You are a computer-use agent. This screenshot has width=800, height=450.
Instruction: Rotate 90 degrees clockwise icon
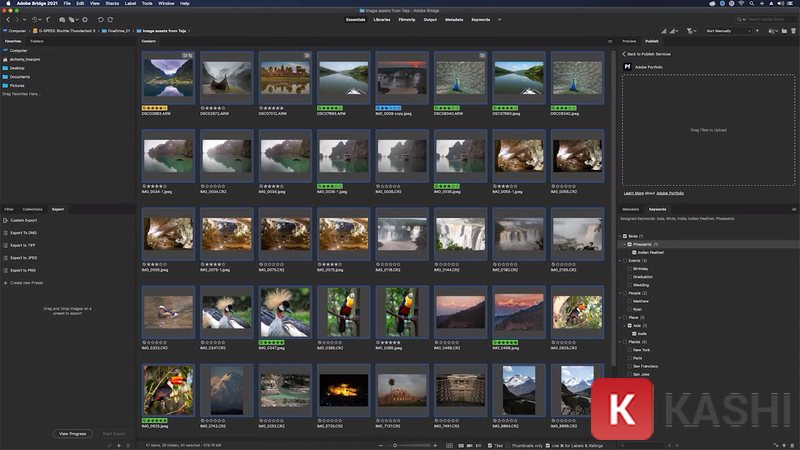click(110, 19)
